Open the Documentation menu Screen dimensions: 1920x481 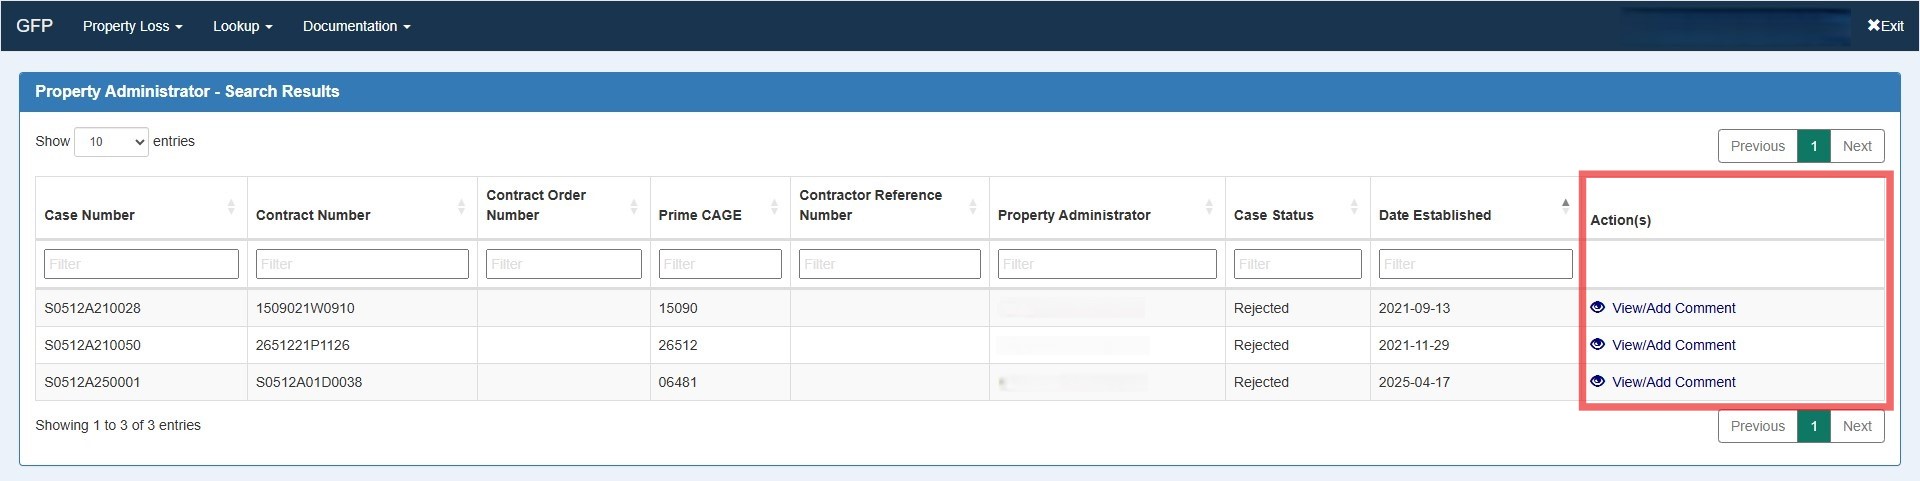point(357,26)
